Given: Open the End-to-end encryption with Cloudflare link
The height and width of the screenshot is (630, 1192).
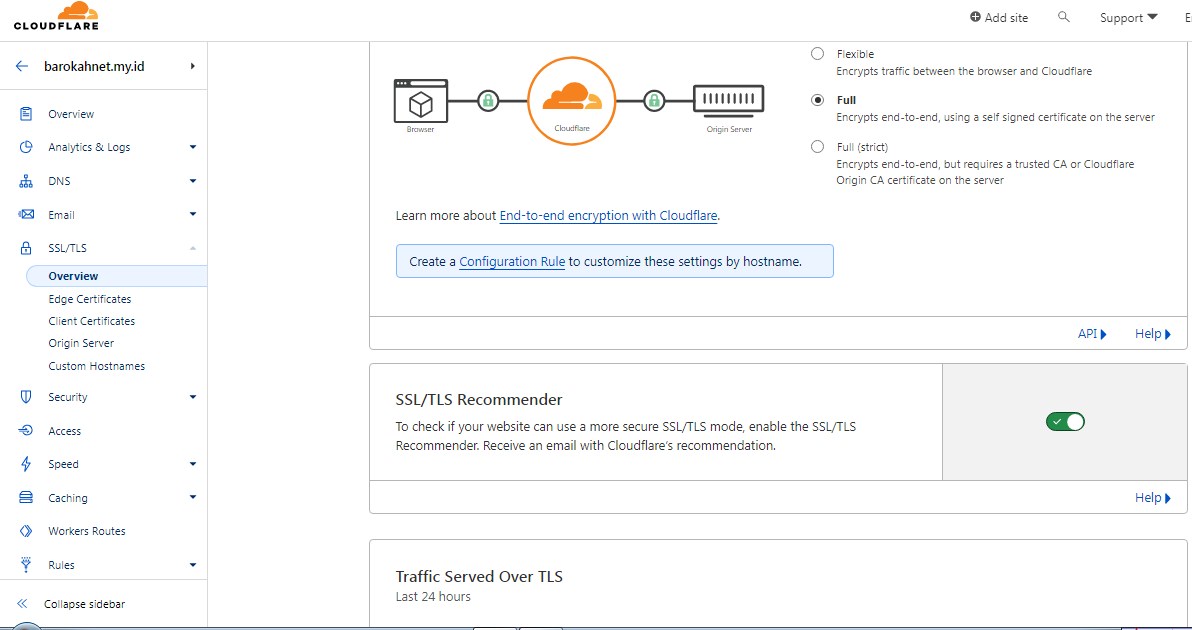Looking at the screenshot, I should click(x=608, y=216).
